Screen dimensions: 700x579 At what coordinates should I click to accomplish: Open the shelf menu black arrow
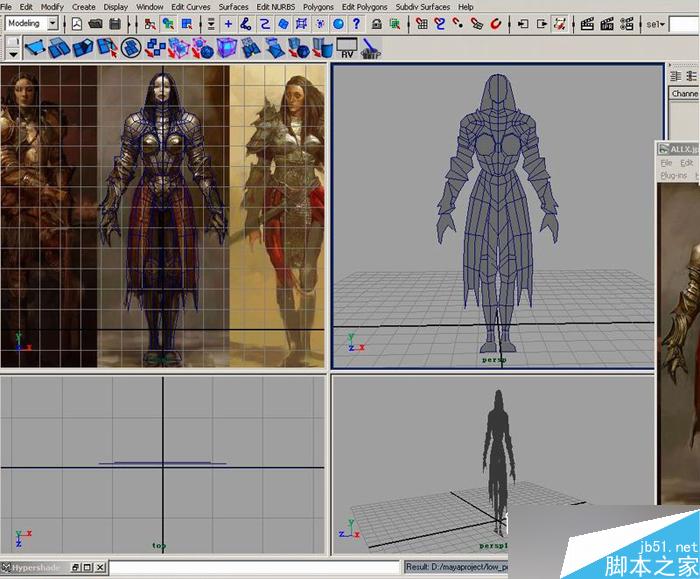13,54
